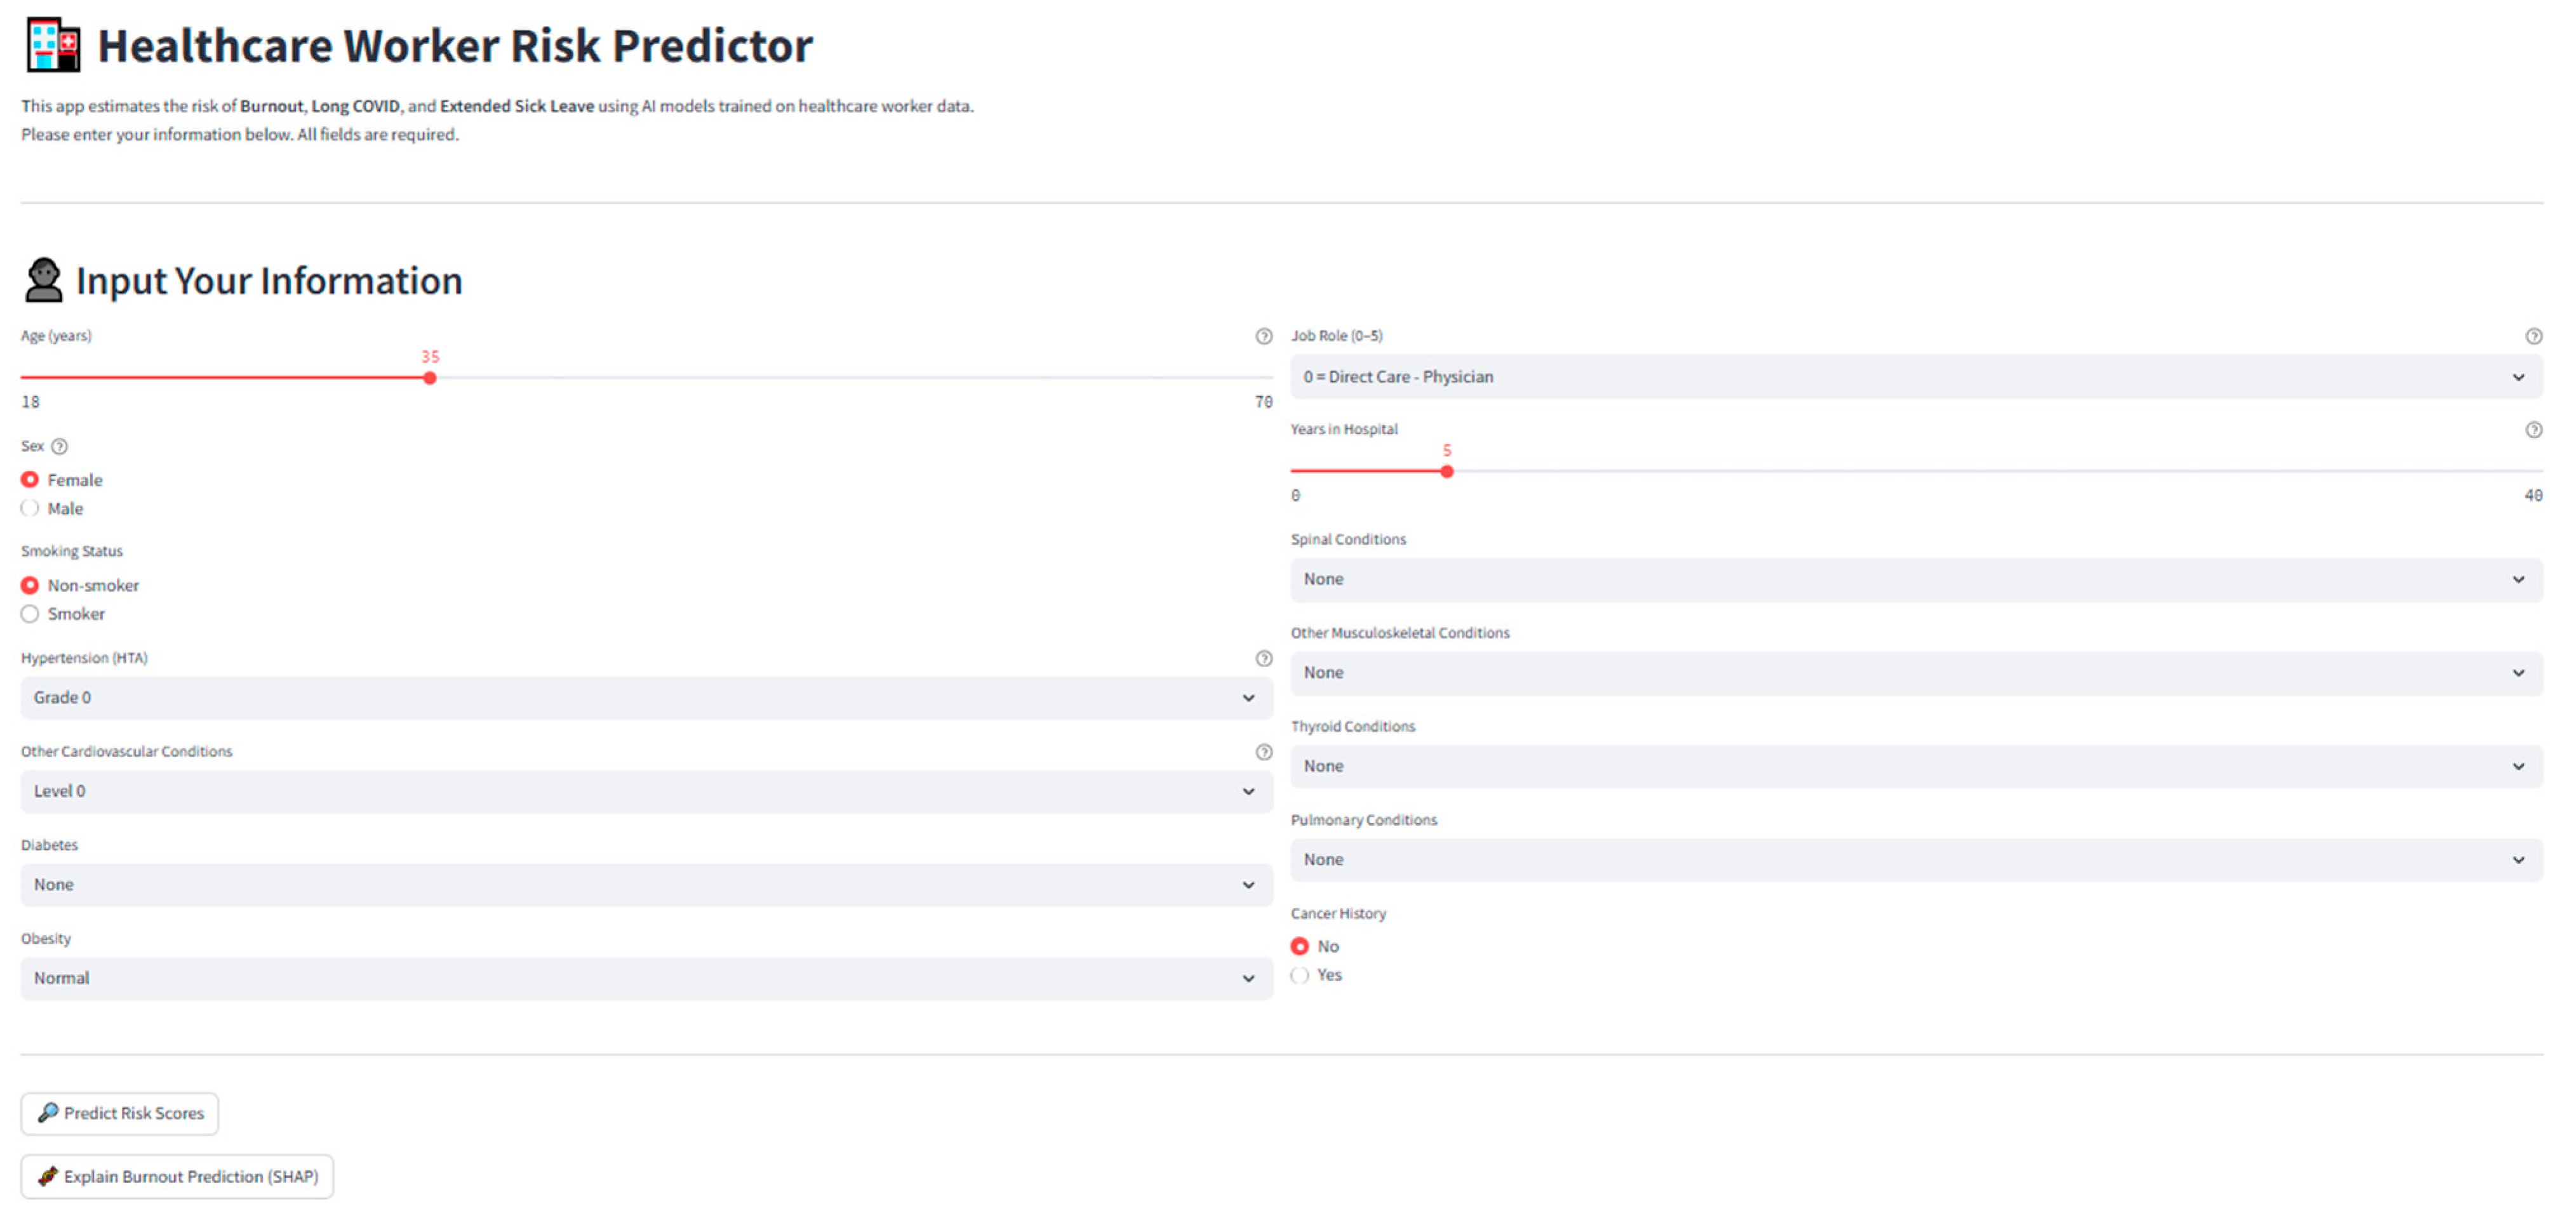
Task: Click the Other Cardiovascular Conditions help icon
Action: [1263, 752]
